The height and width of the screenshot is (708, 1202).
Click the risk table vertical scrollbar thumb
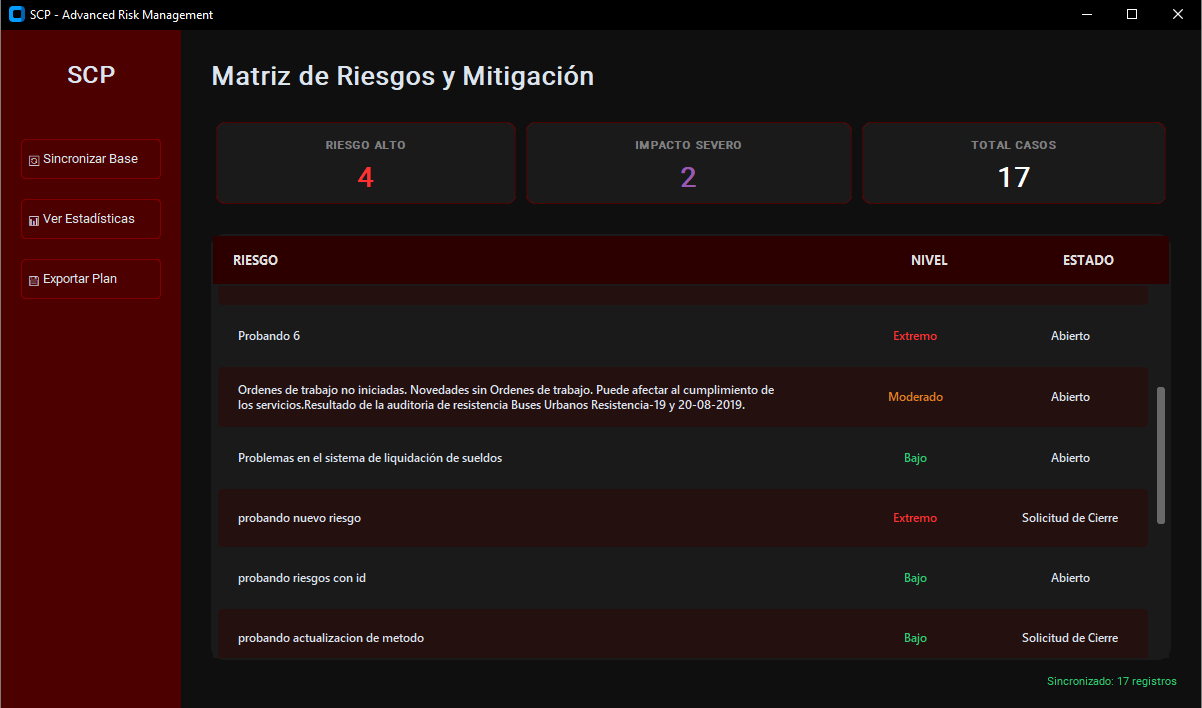[x=1161, y=455]
